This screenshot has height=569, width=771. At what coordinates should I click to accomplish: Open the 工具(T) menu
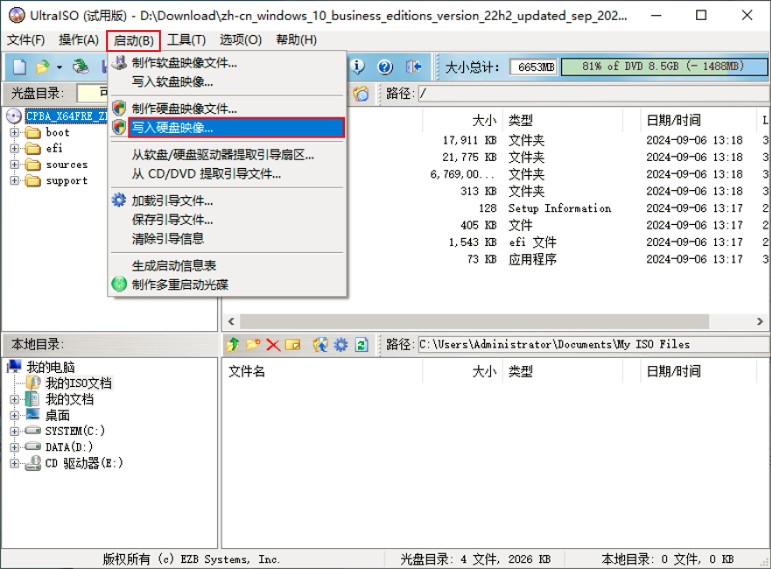[186, 39]
